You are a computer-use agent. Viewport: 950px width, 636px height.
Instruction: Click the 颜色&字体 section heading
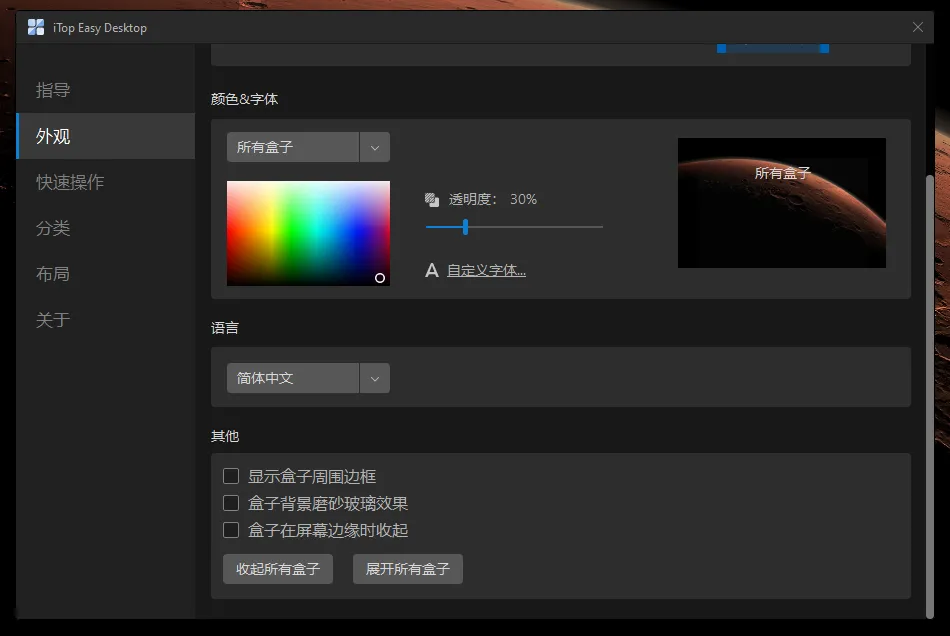(244, 99)
